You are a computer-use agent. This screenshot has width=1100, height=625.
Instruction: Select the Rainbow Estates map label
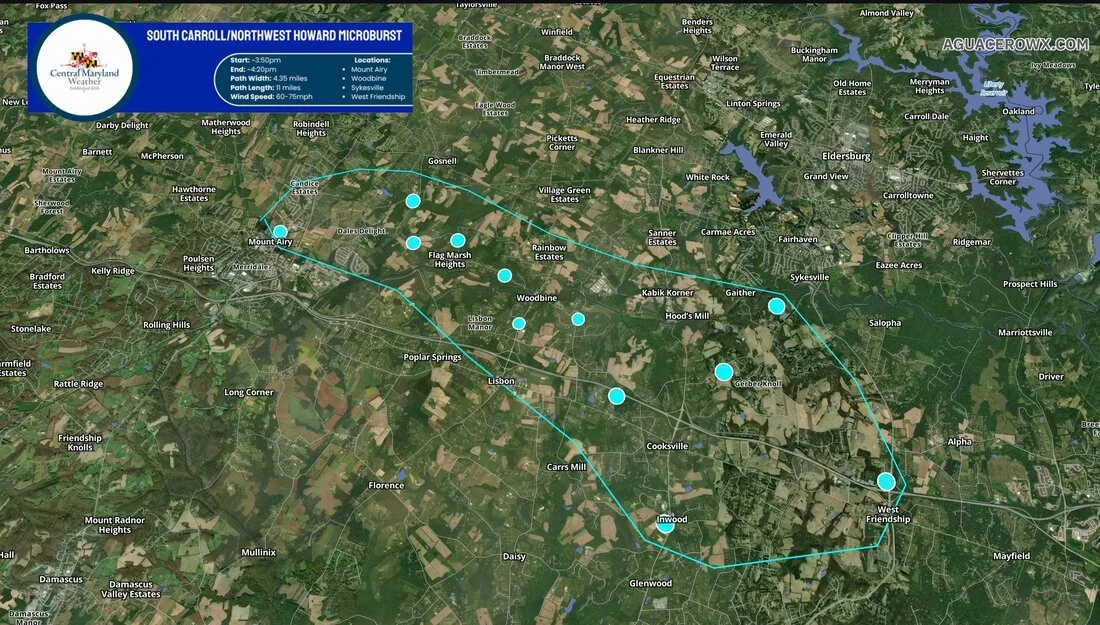[549, 252]
